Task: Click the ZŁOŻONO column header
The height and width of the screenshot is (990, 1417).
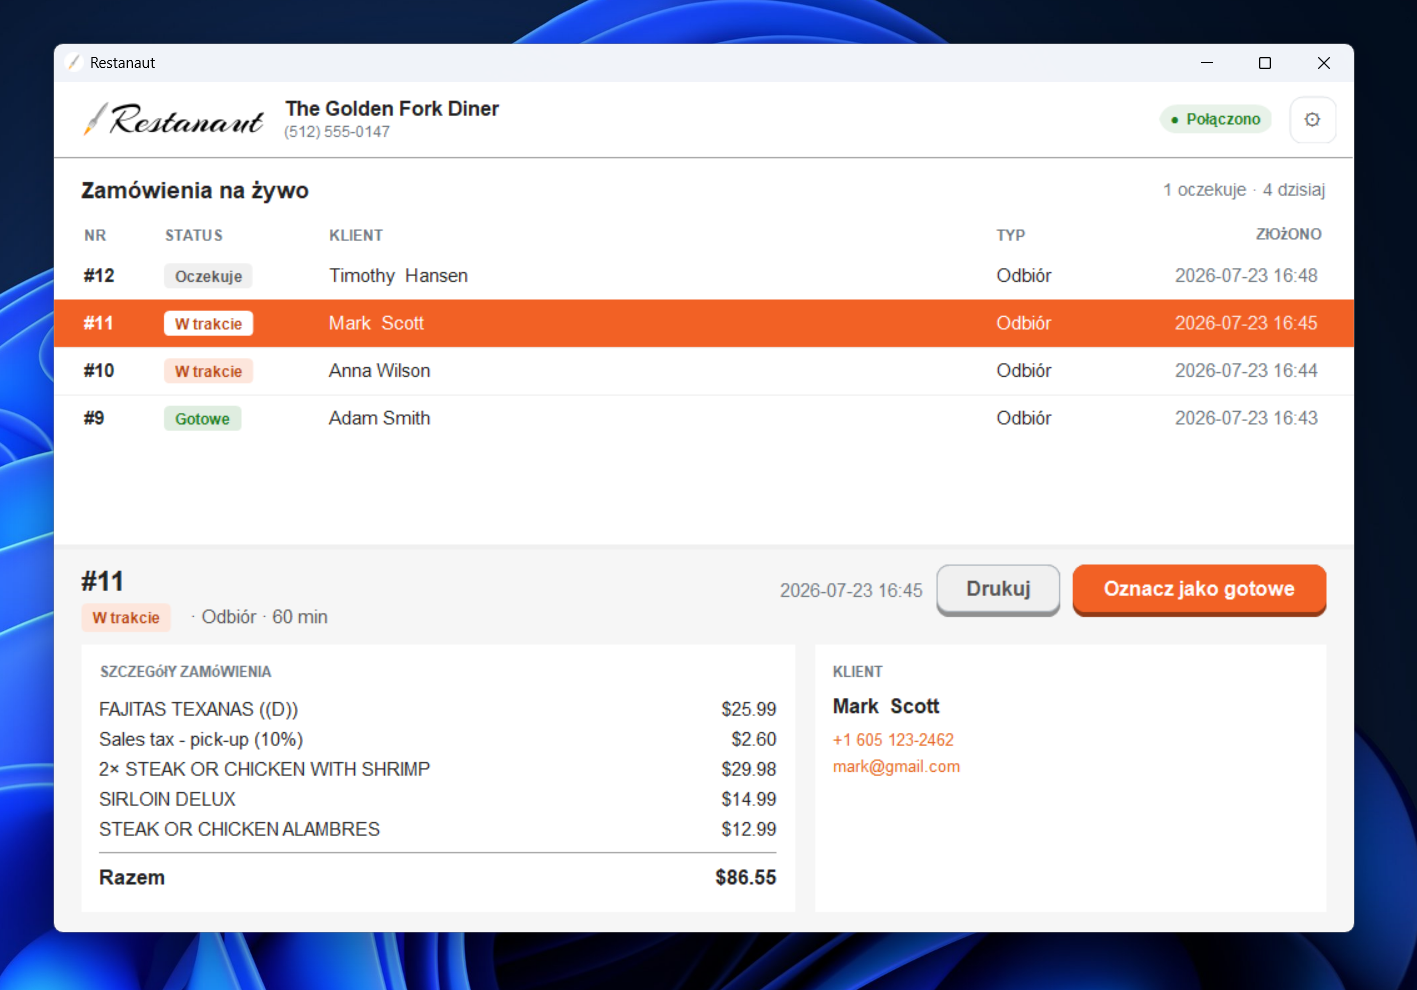Action: 1288,234
